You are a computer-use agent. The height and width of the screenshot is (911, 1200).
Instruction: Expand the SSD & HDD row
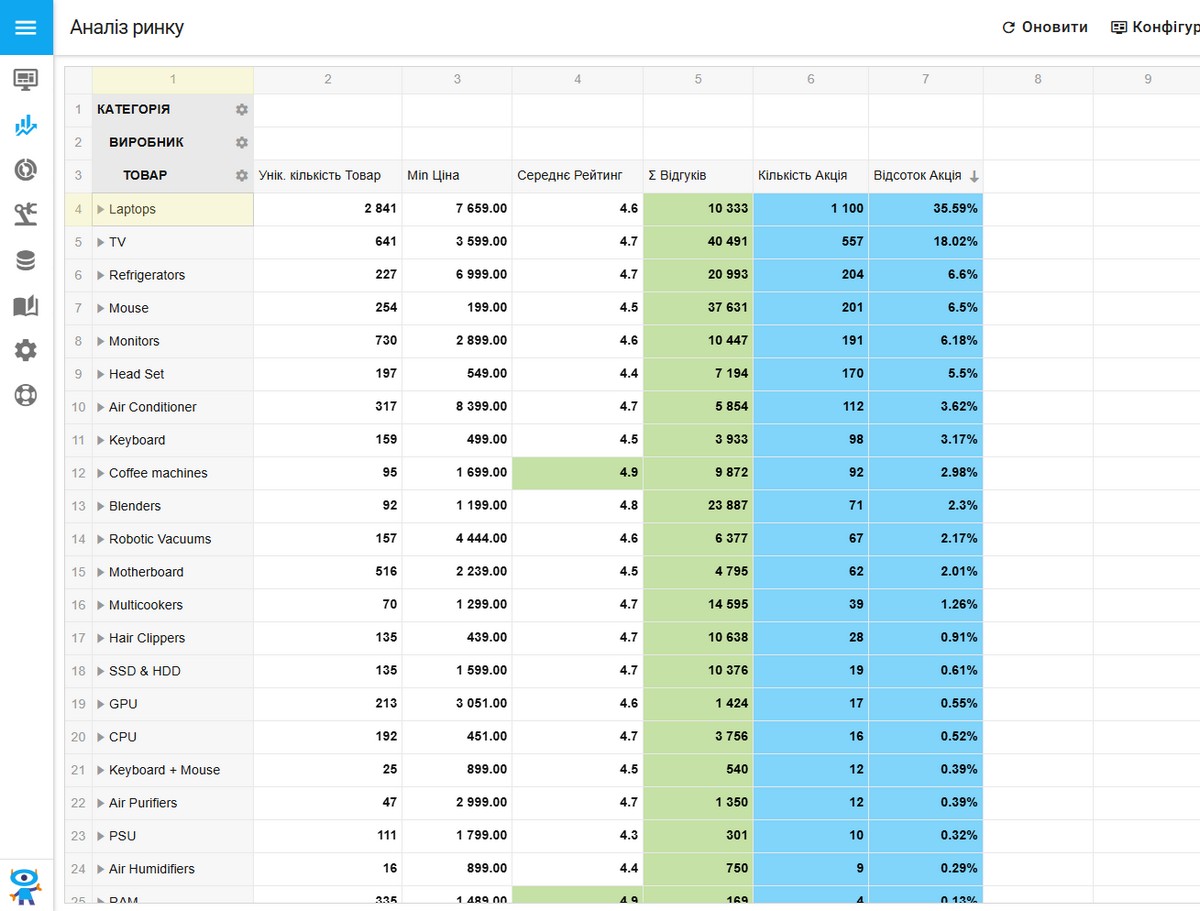101,671
